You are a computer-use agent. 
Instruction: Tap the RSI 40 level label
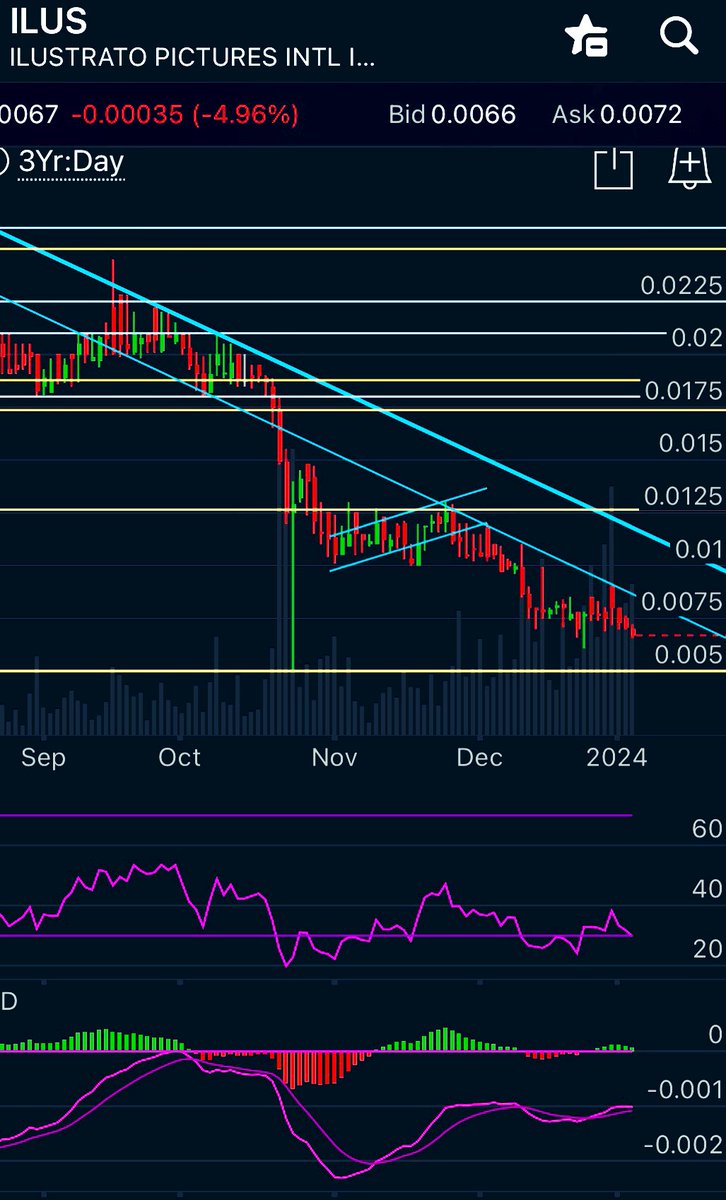707,889
